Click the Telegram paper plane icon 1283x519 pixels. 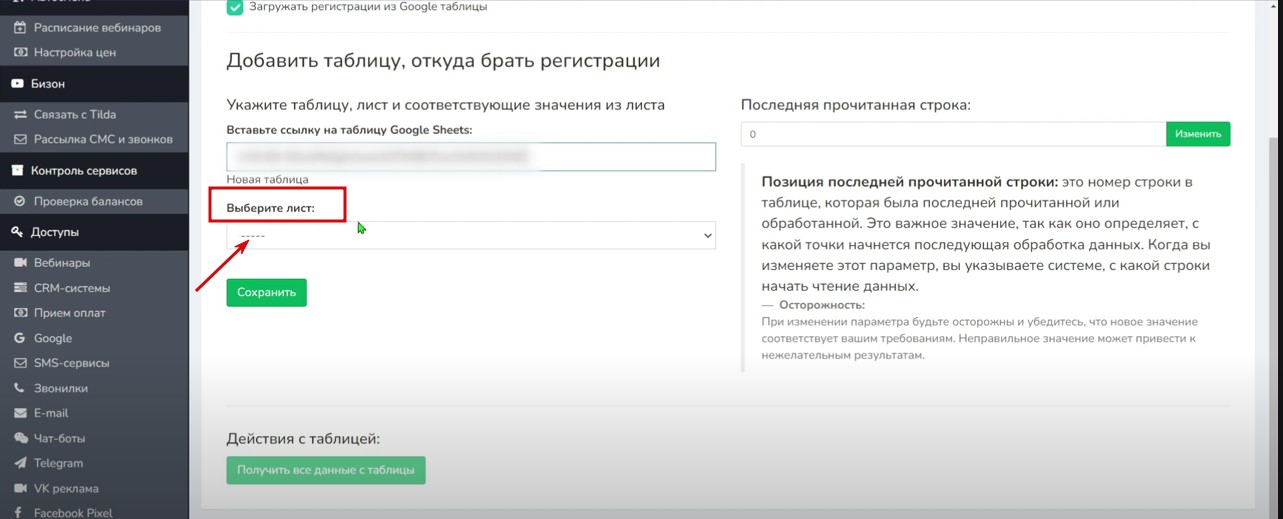pyautogui.click(x=20, y=463)
